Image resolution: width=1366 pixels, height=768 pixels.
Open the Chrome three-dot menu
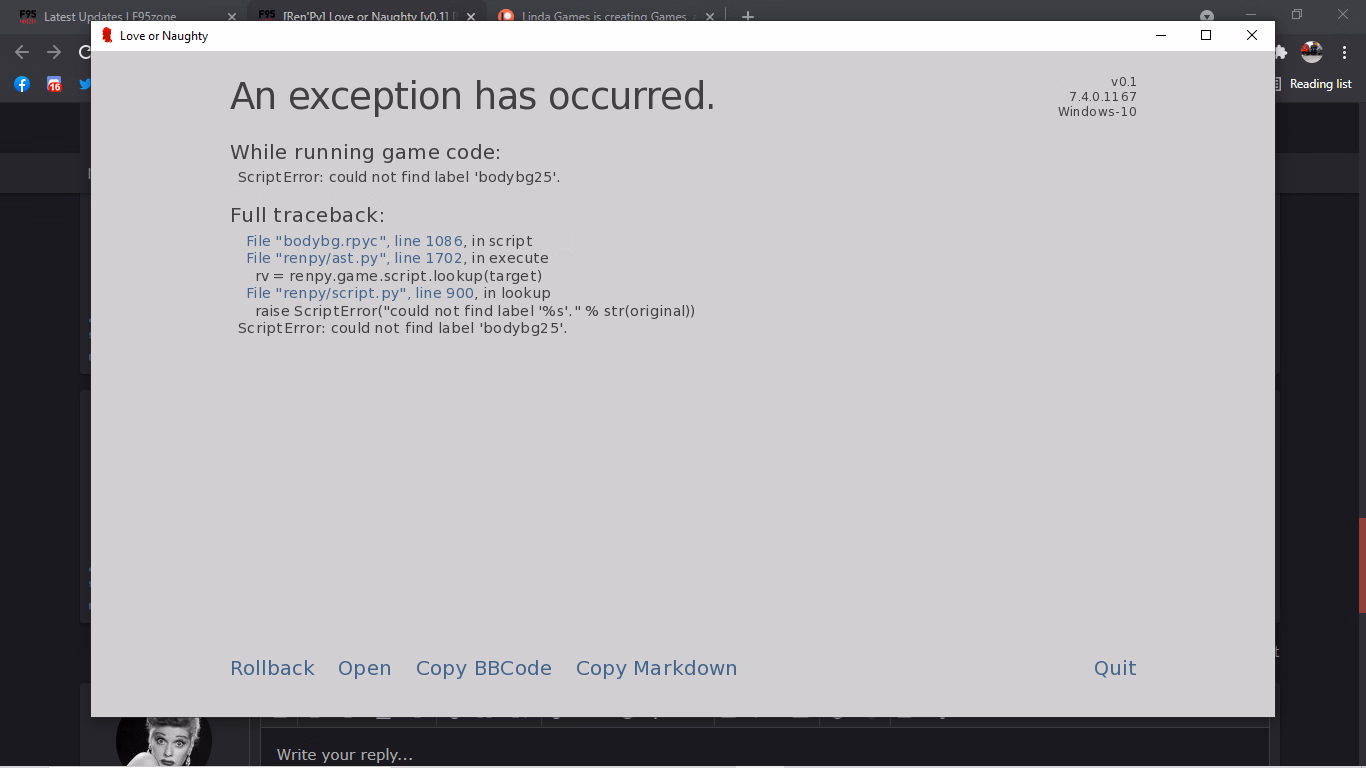[x=1344, y=52]
